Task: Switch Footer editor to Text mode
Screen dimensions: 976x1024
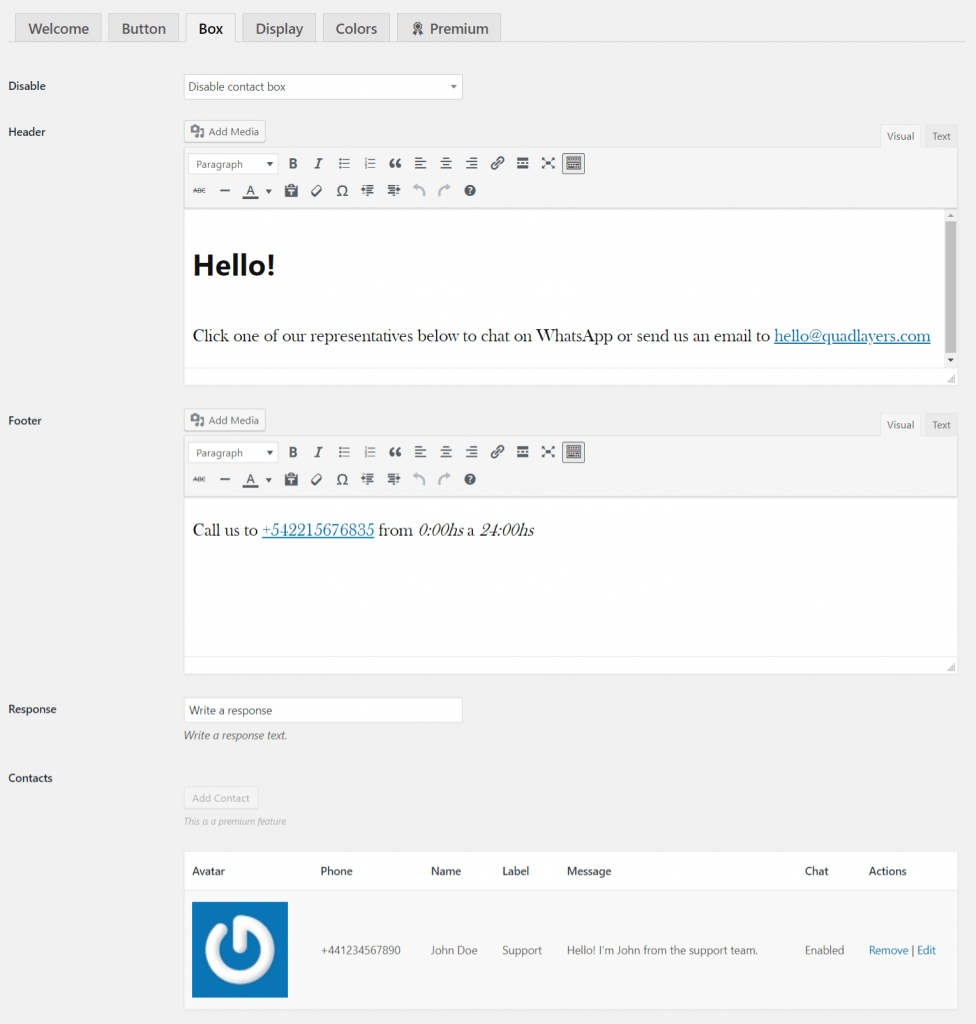Action: (x=941, y=424)
